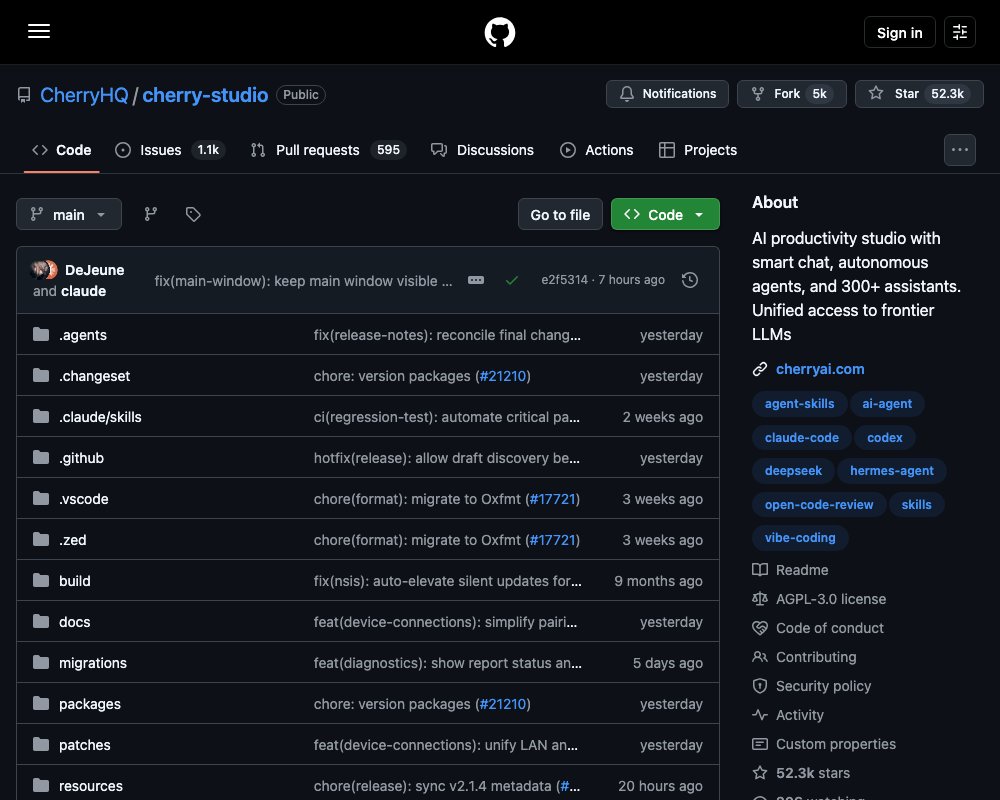Open the Discussions tab
Screen dimensions: 1000x800
(482, 150)
